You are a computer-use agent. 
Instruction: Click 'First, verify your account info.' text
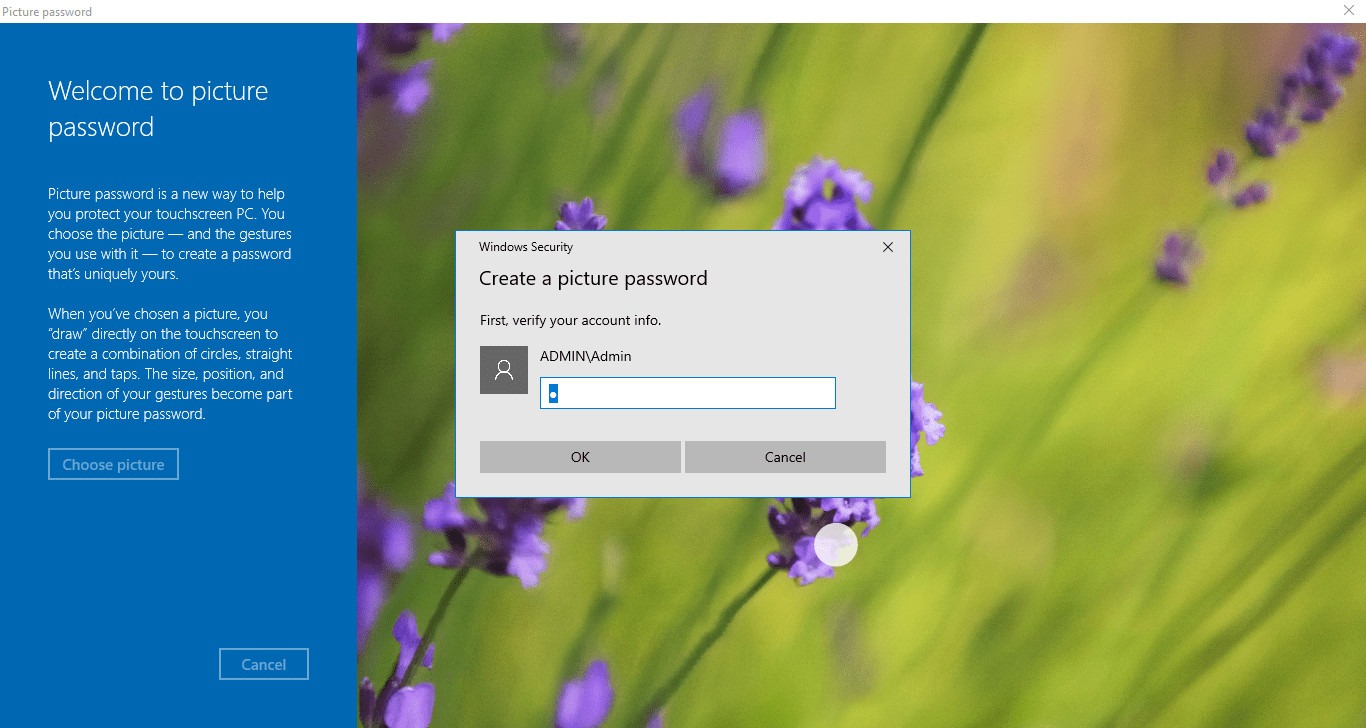coord(570,320)
